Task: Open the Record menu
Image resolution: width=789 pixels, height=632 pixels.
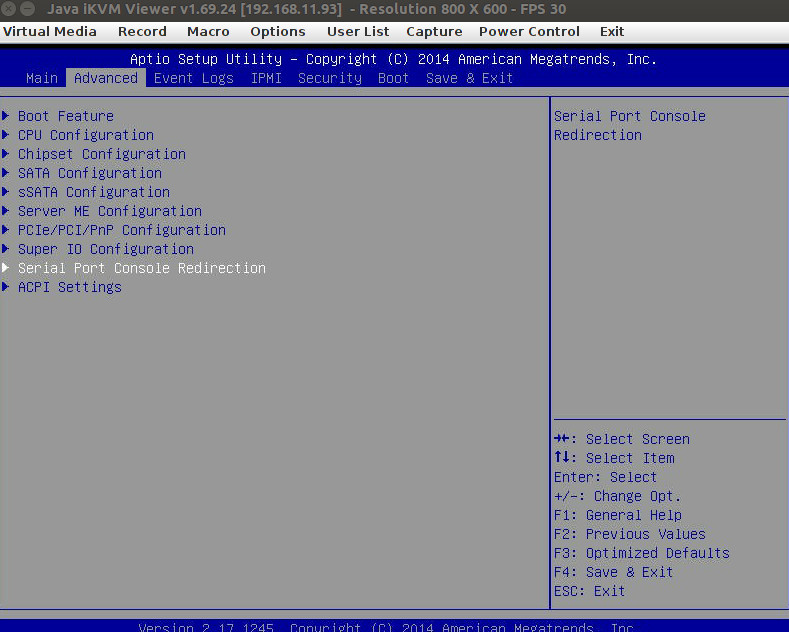Action: tap(142, 32)
